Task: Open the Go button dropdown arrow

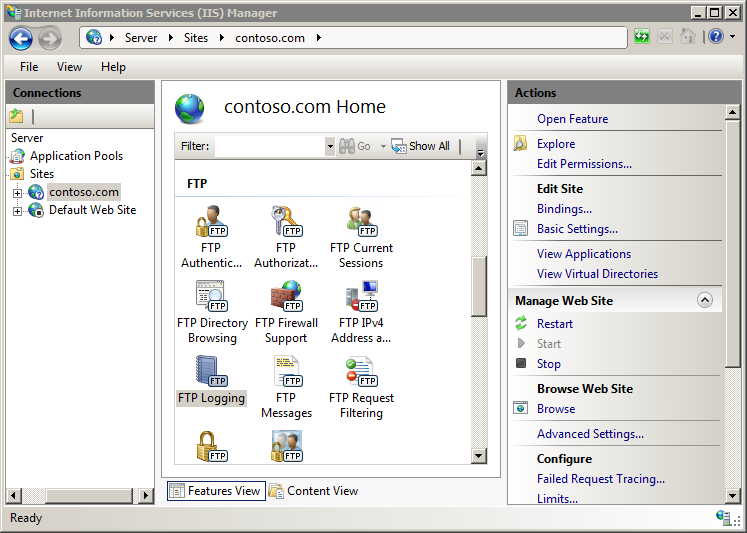Action: click(x=383, y=146)
